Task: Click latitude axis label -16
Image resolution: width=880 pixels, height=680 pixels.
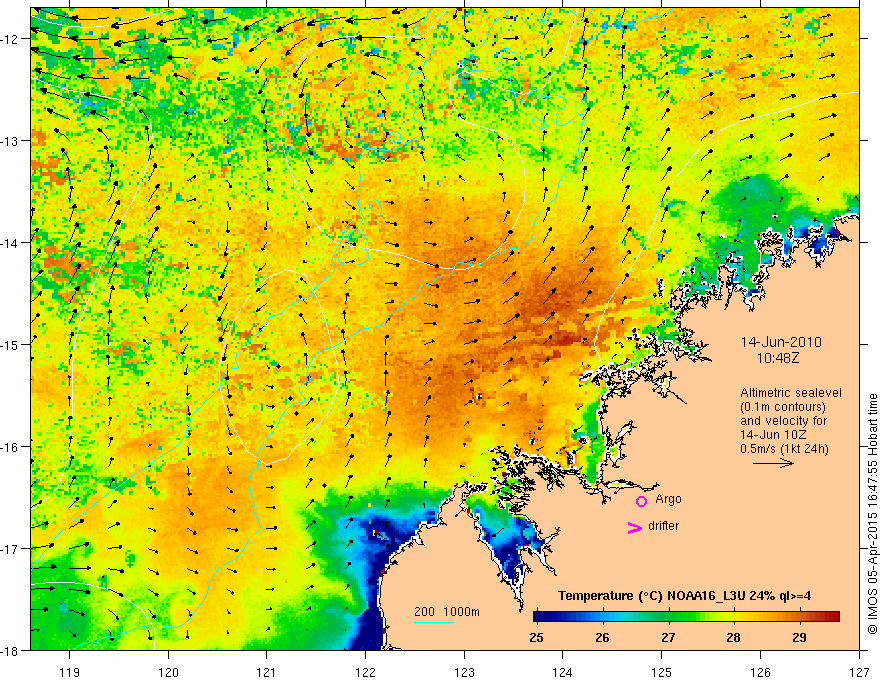Action: pyautogui.click(x=11, y=447)
